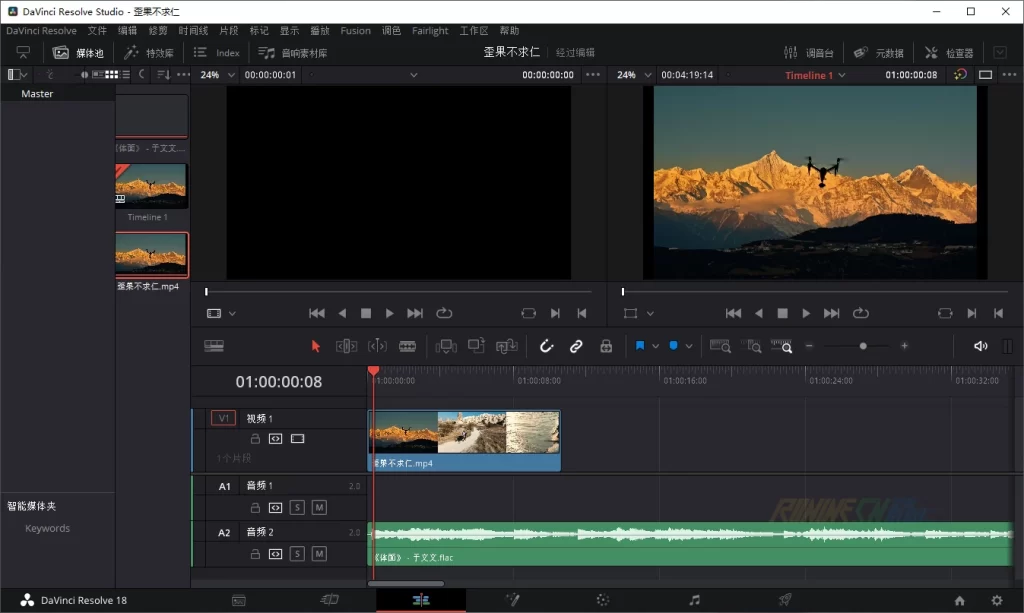Go to the Fairlight page music note
This screenshot has width=1024, height=613.
tap(694, 600)
